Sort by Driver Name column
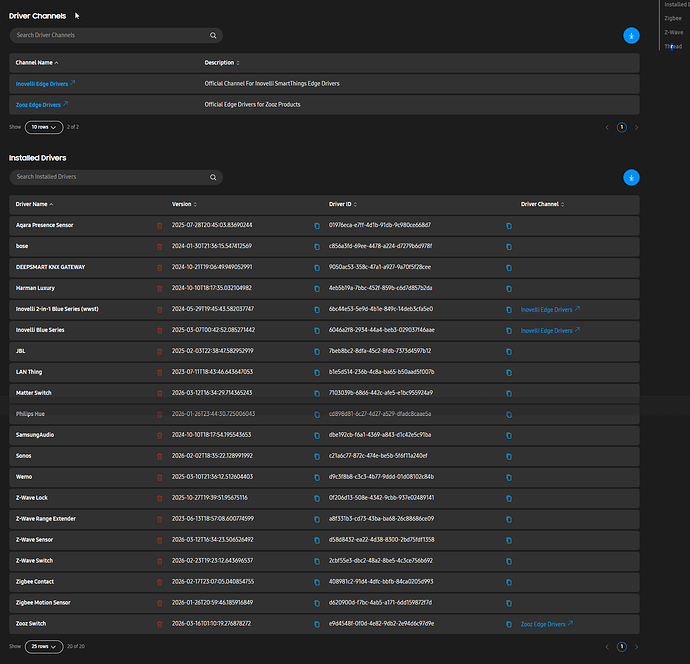Image resolution: width=690 pixels, height=664 pixels. pos(34,204)
